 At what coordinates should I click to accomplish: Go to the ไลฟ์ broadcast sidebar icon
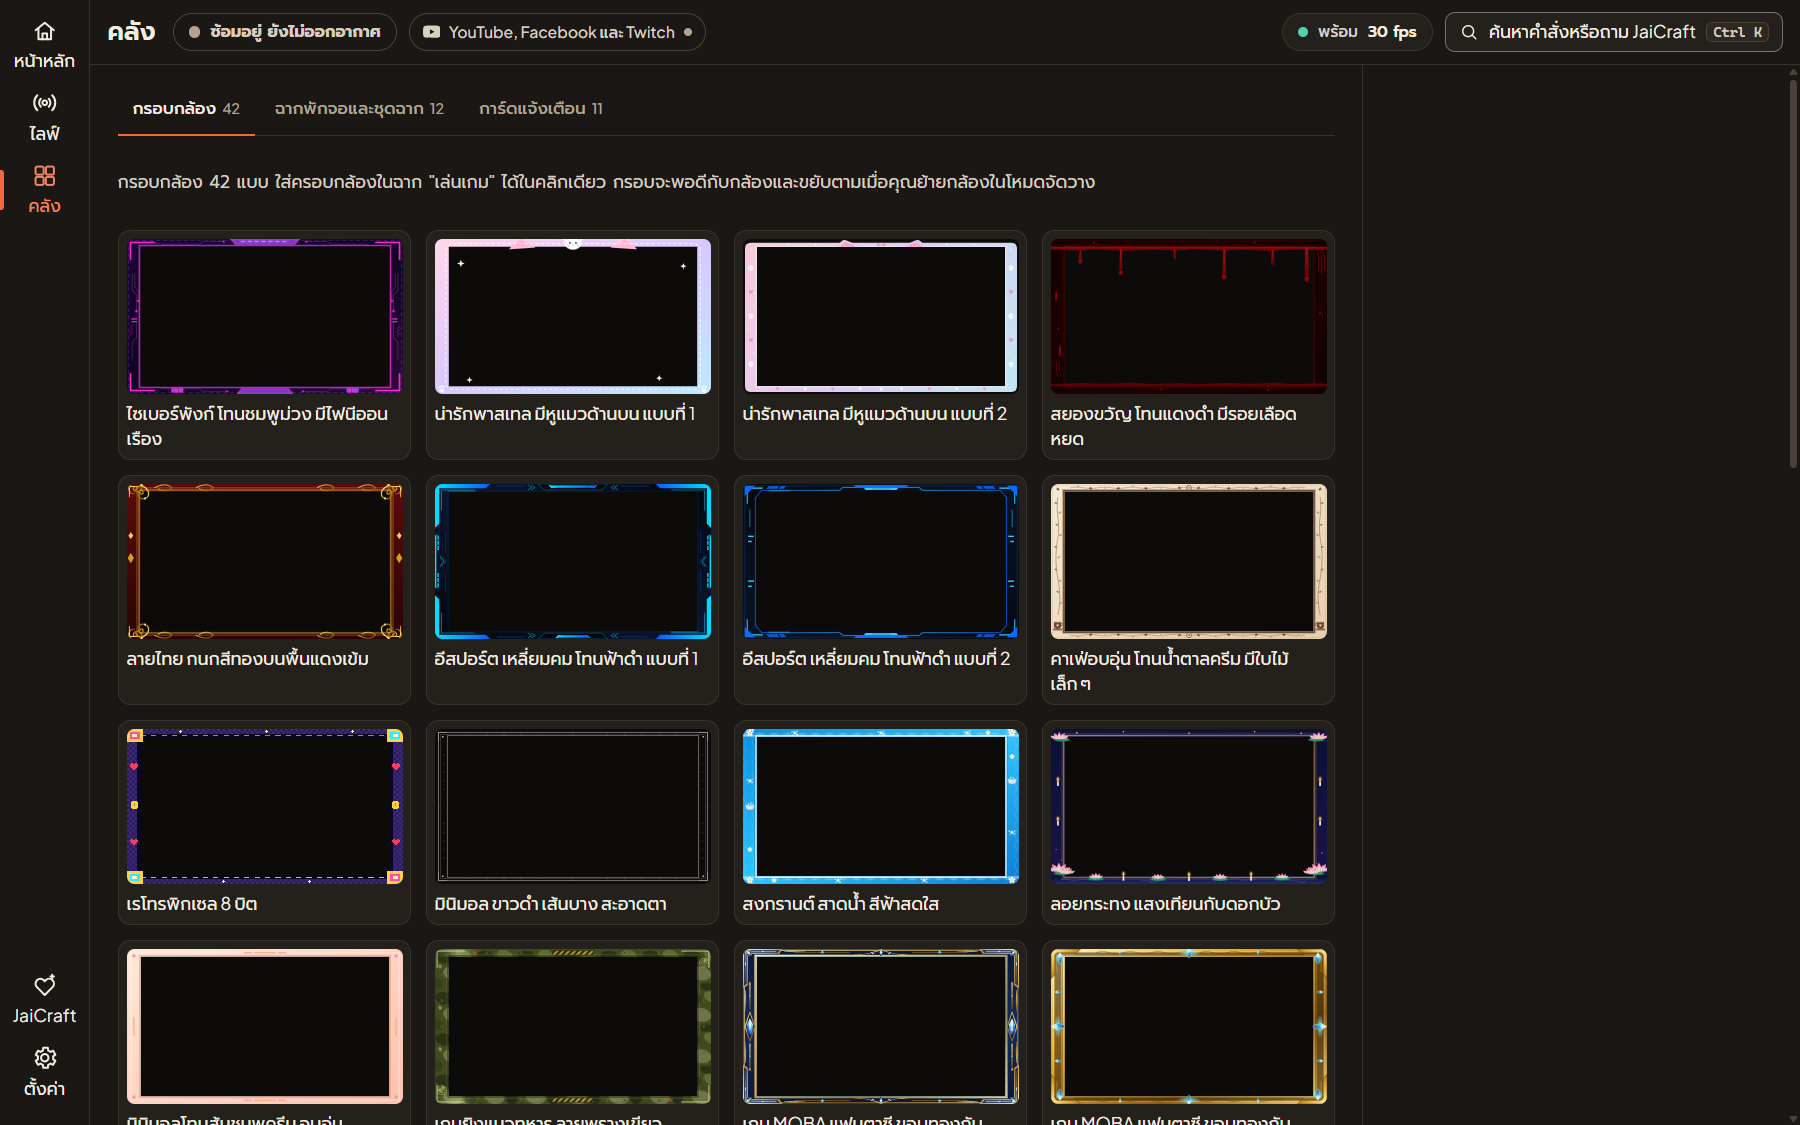(44, 103)
